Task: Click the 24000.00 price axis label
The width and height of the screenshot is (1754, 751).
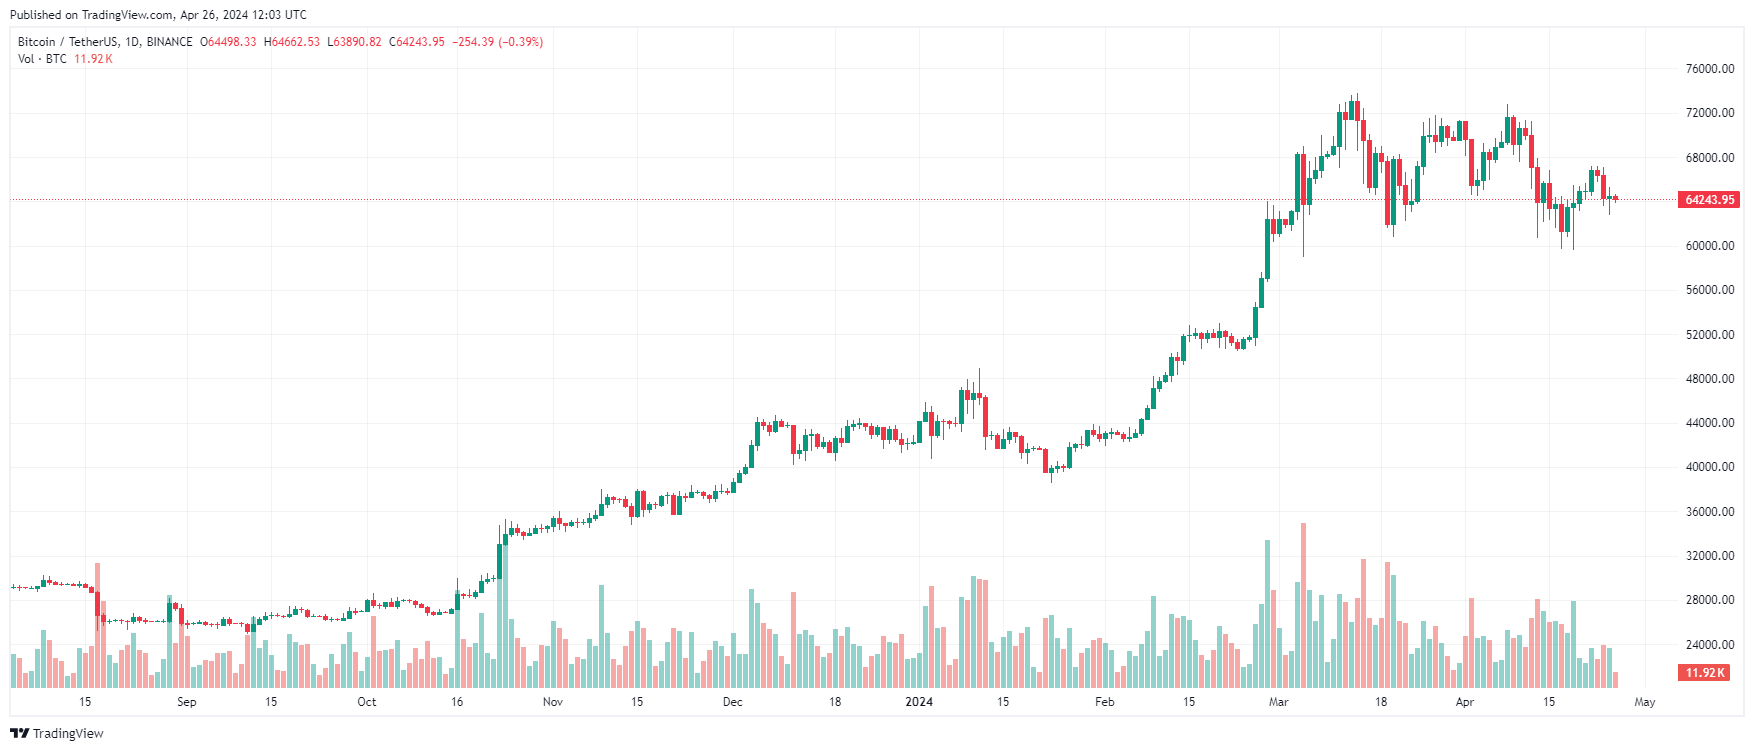Action: click(1710, 644)
